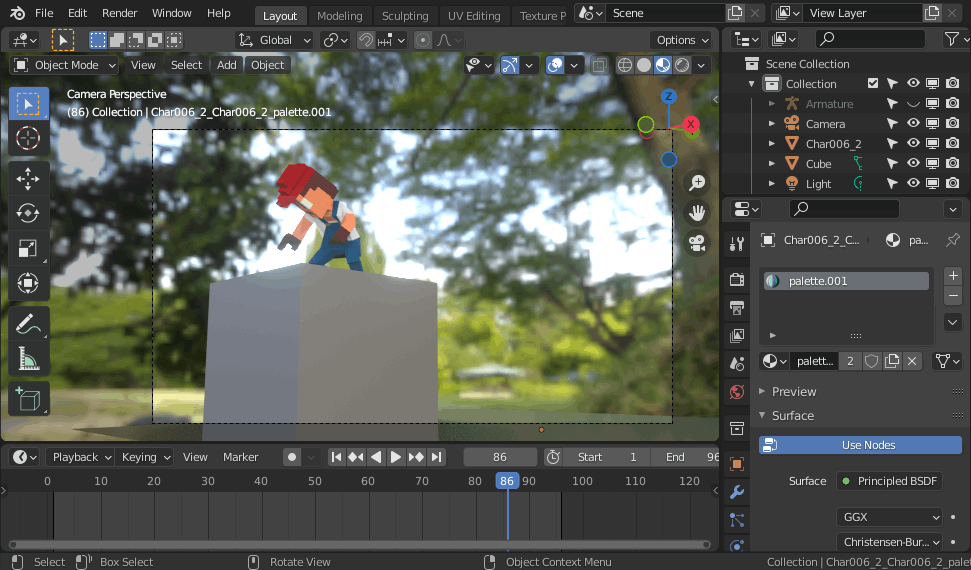Open the GGX distribution dropdown
971x570 pixels.
890,517
